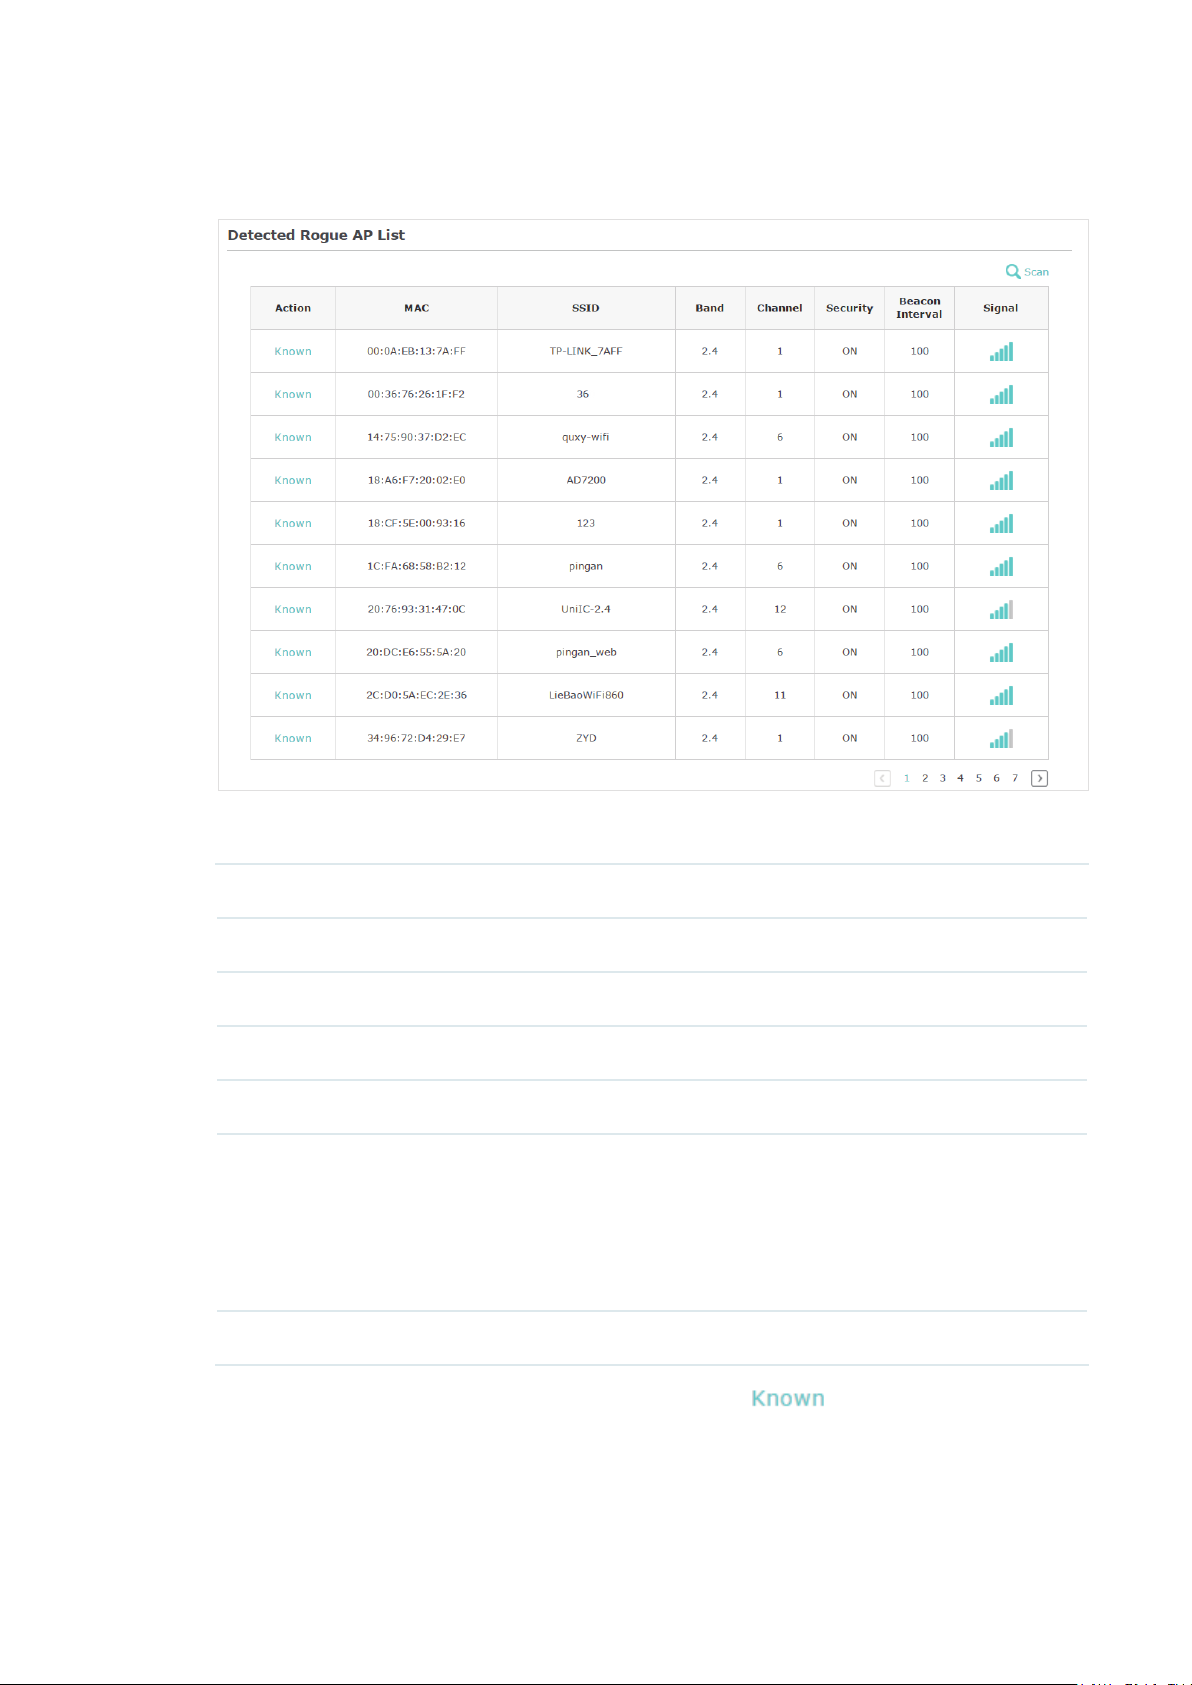
Task: Click channel 12 cell for UniIC-2.4
Action: click(780, 609)
